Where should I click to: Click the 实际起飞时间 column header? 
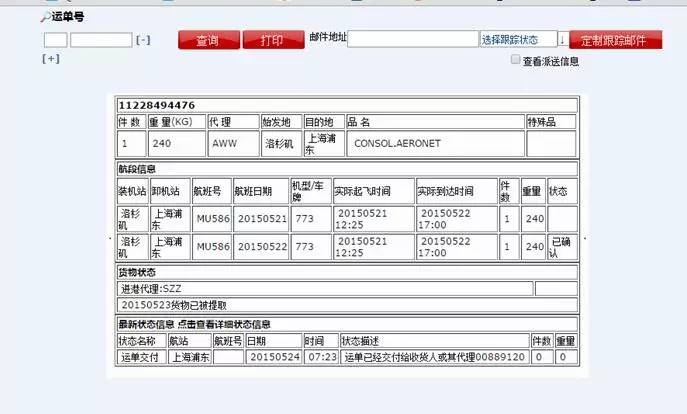point(374,191)
